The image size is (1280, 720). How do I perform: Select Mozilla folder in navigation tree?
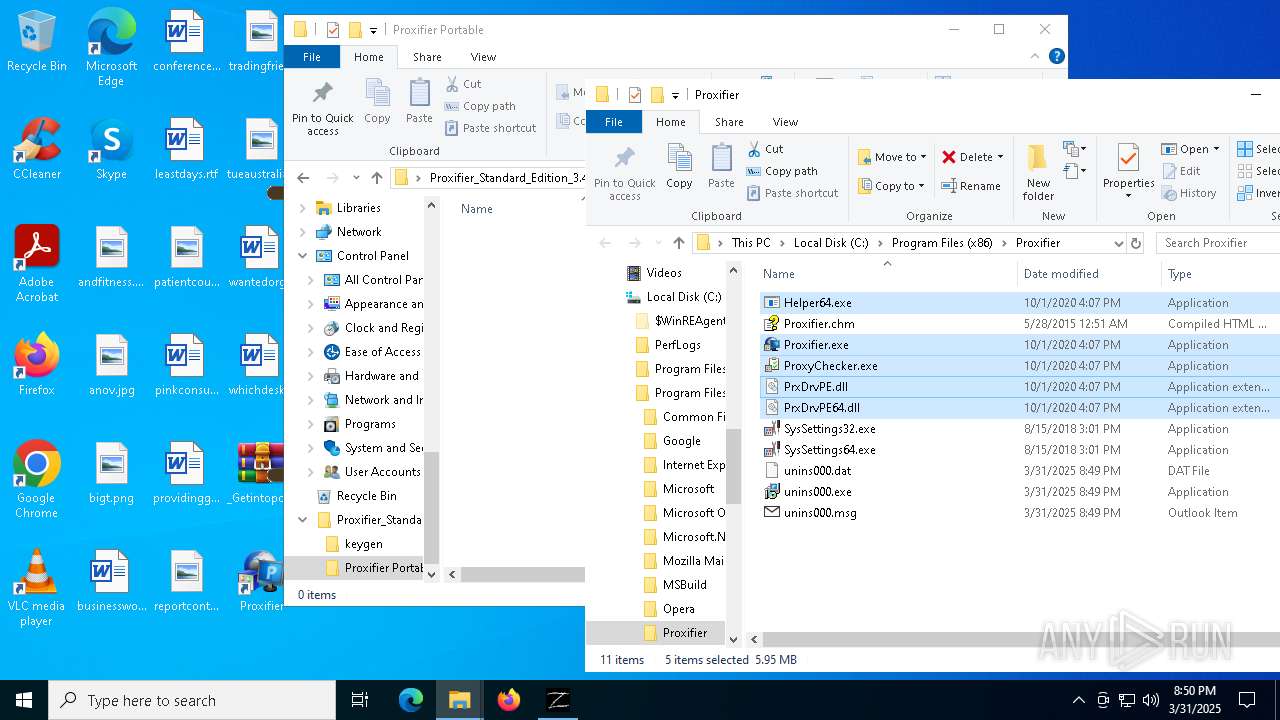pyautogui.click(x=683, y=561)
